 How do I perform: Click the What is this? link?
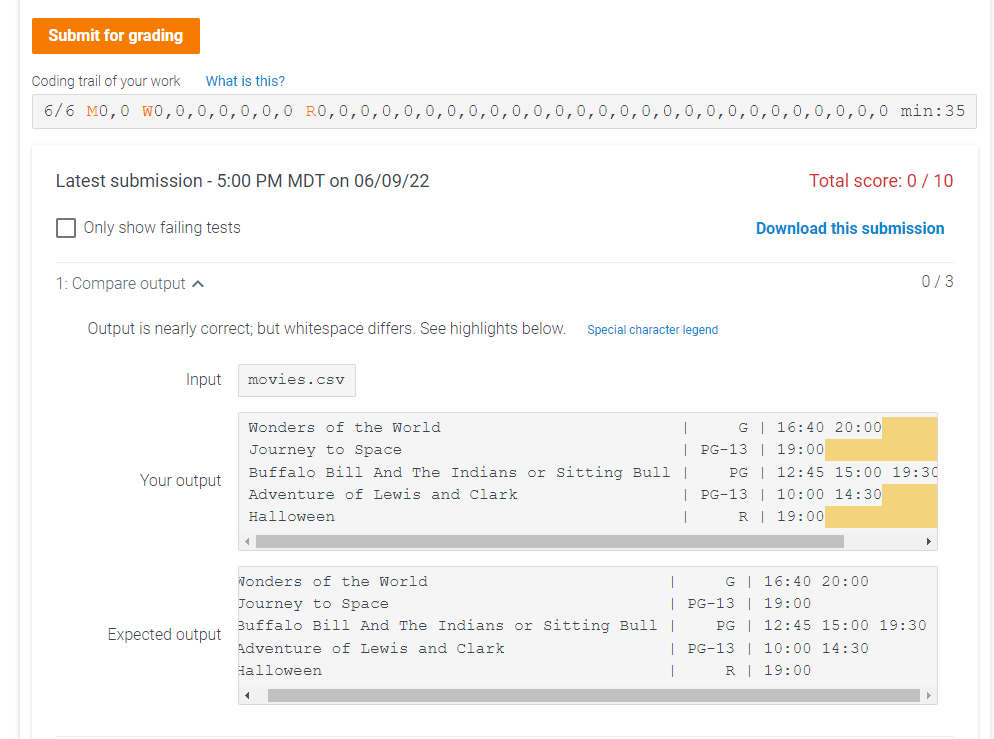244,81
